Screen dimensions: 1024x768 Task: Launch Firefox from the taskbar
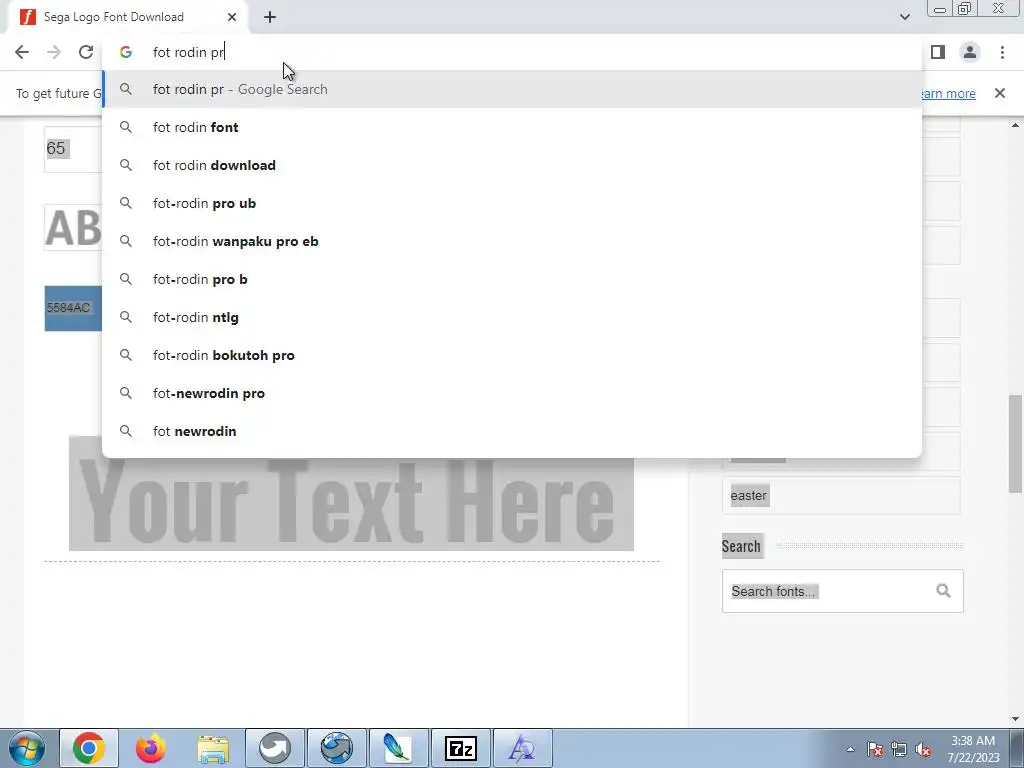point(151,748)
